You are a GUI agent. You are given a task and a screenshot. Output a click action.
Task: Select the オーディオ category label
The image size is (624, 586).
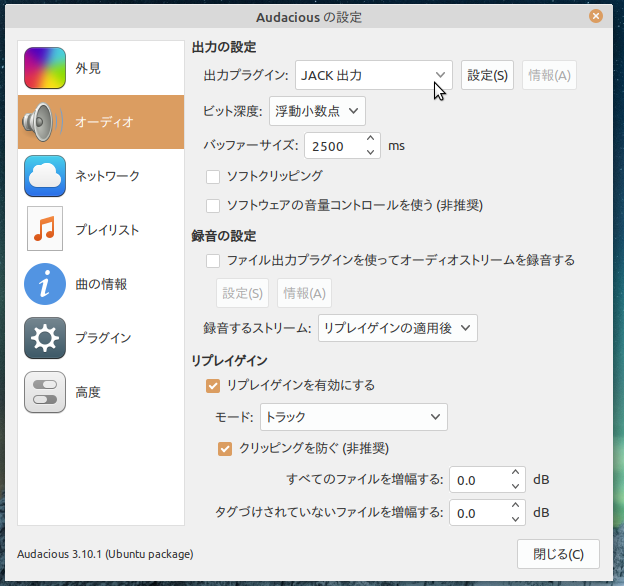click(x=104, y=122)
